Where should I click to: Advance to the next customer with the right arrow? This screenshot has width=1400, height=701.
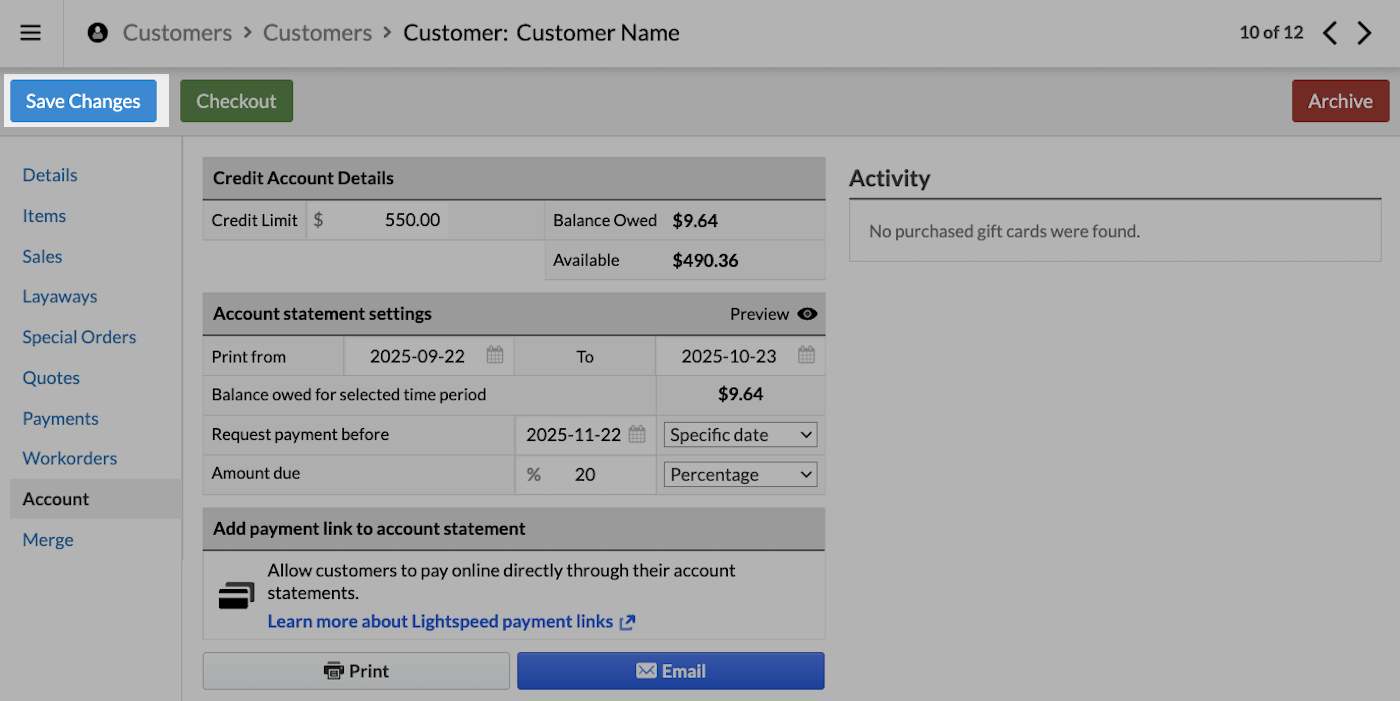click(1364, 32)
